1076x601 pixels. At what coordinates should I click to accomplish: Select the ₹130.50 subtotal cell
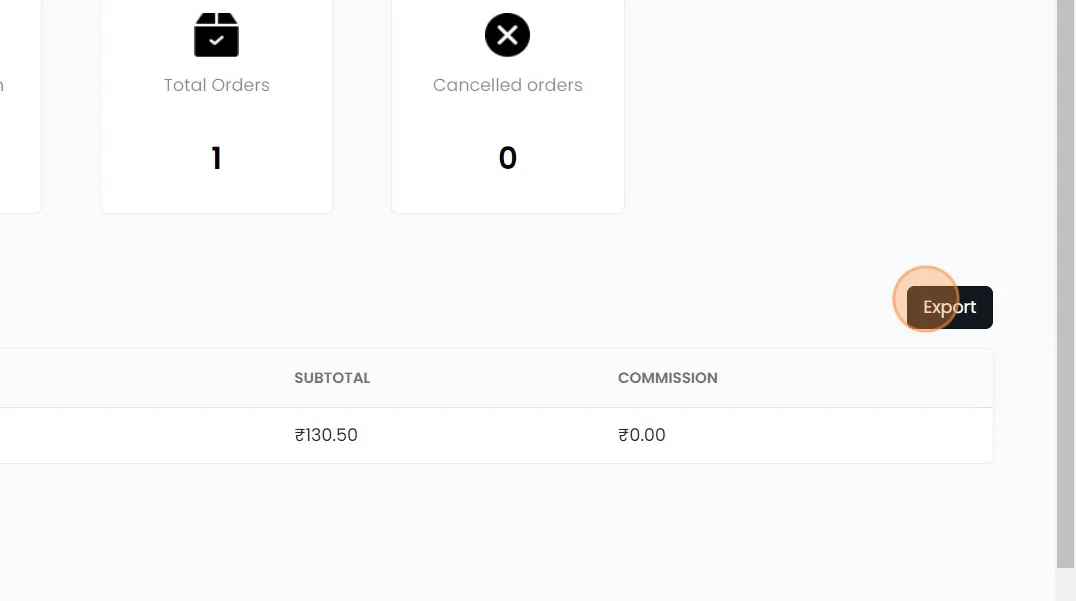click(326, 435)
